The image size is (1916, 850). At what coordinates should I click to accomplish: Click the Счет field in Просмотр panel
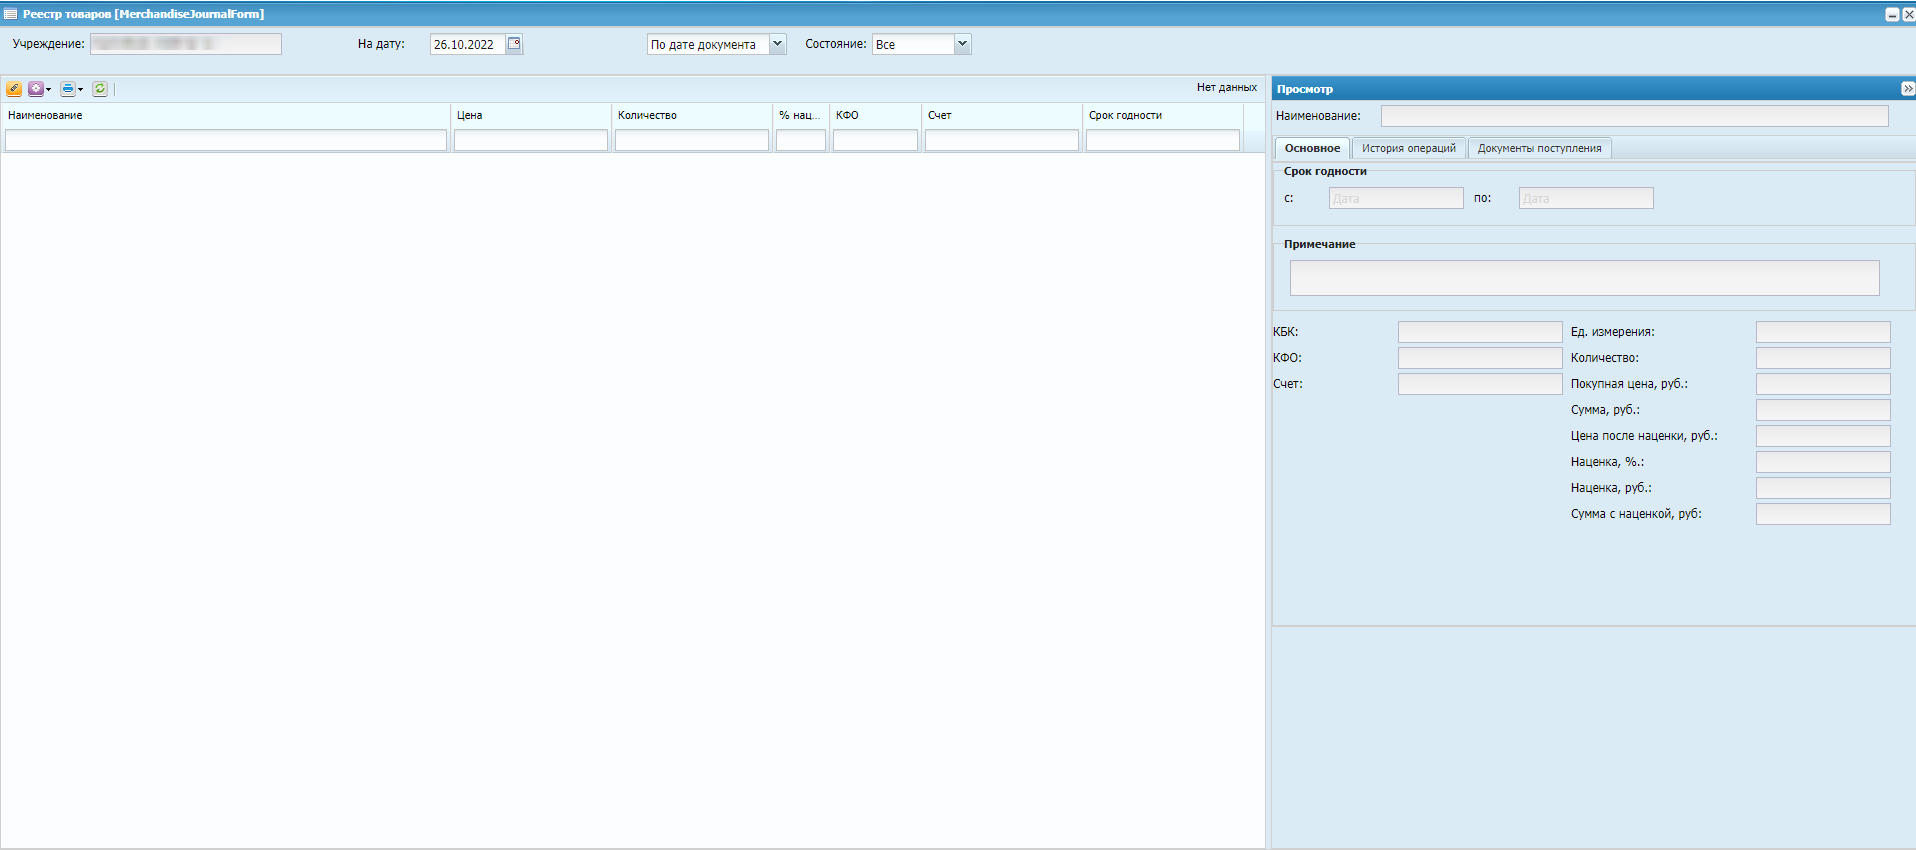point(1480,384)
